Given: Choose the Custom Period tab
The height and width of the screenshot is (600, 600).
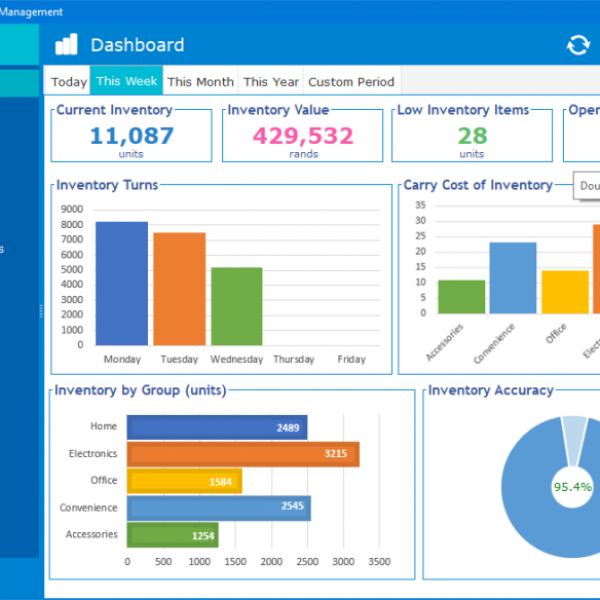Looking at the screenshot, I should tap(350, 82).
